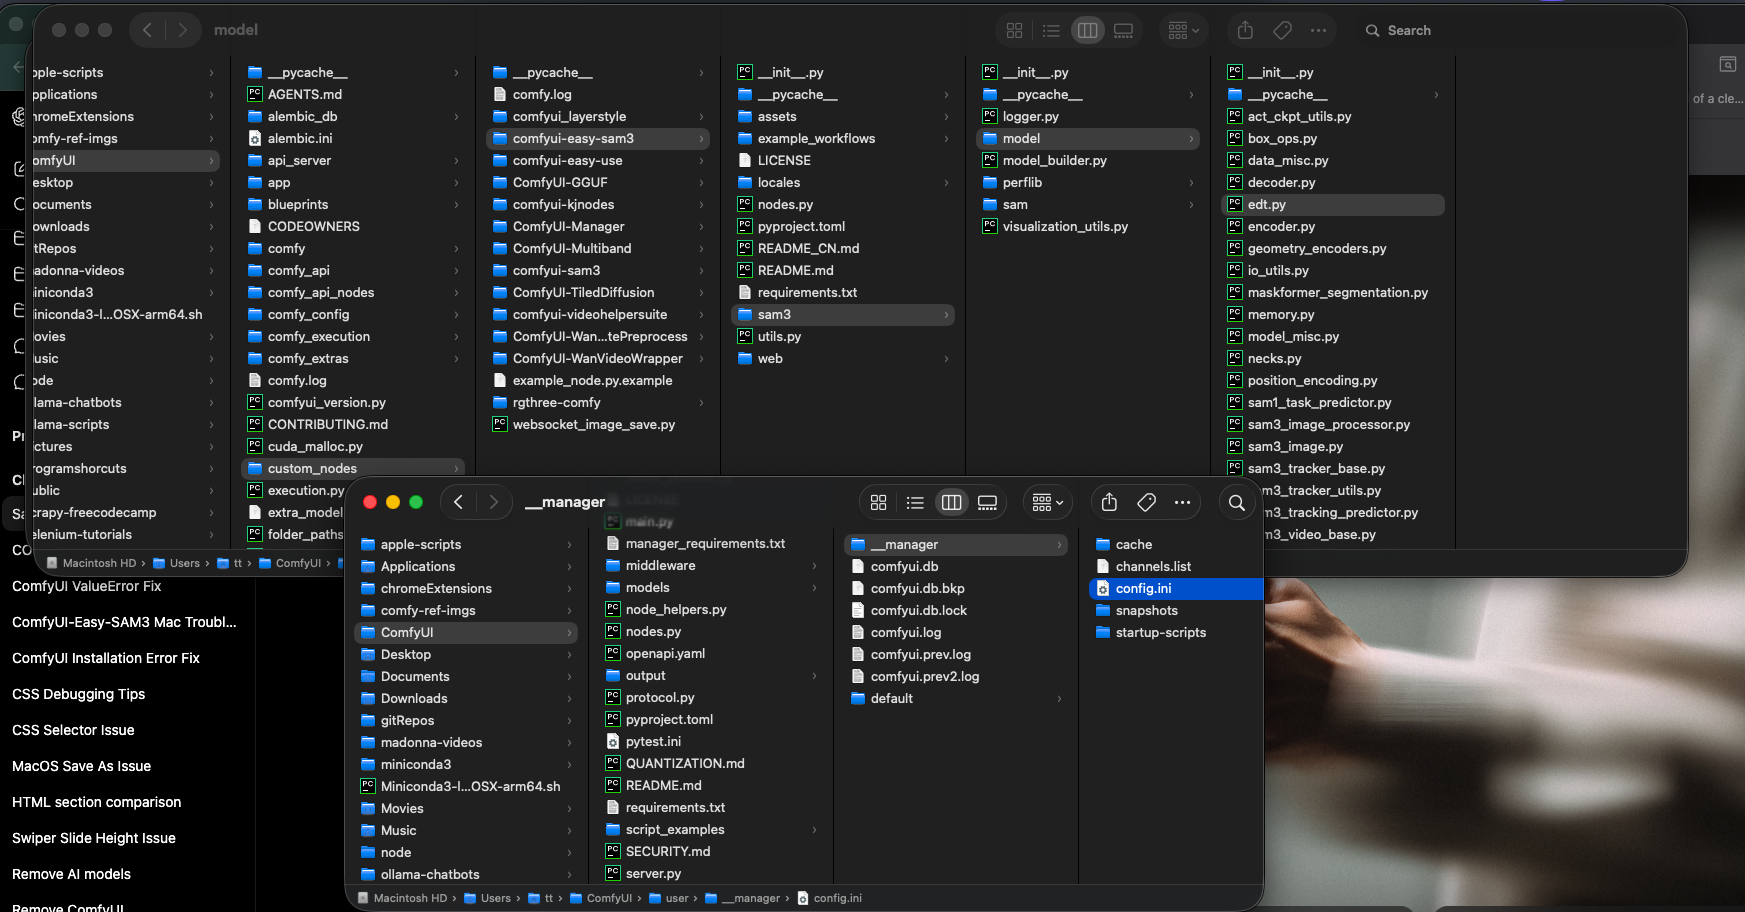Open the 'ComfyUI ValueError Fix' chat
Viewport: 1745px width, 912px height.
86,586
